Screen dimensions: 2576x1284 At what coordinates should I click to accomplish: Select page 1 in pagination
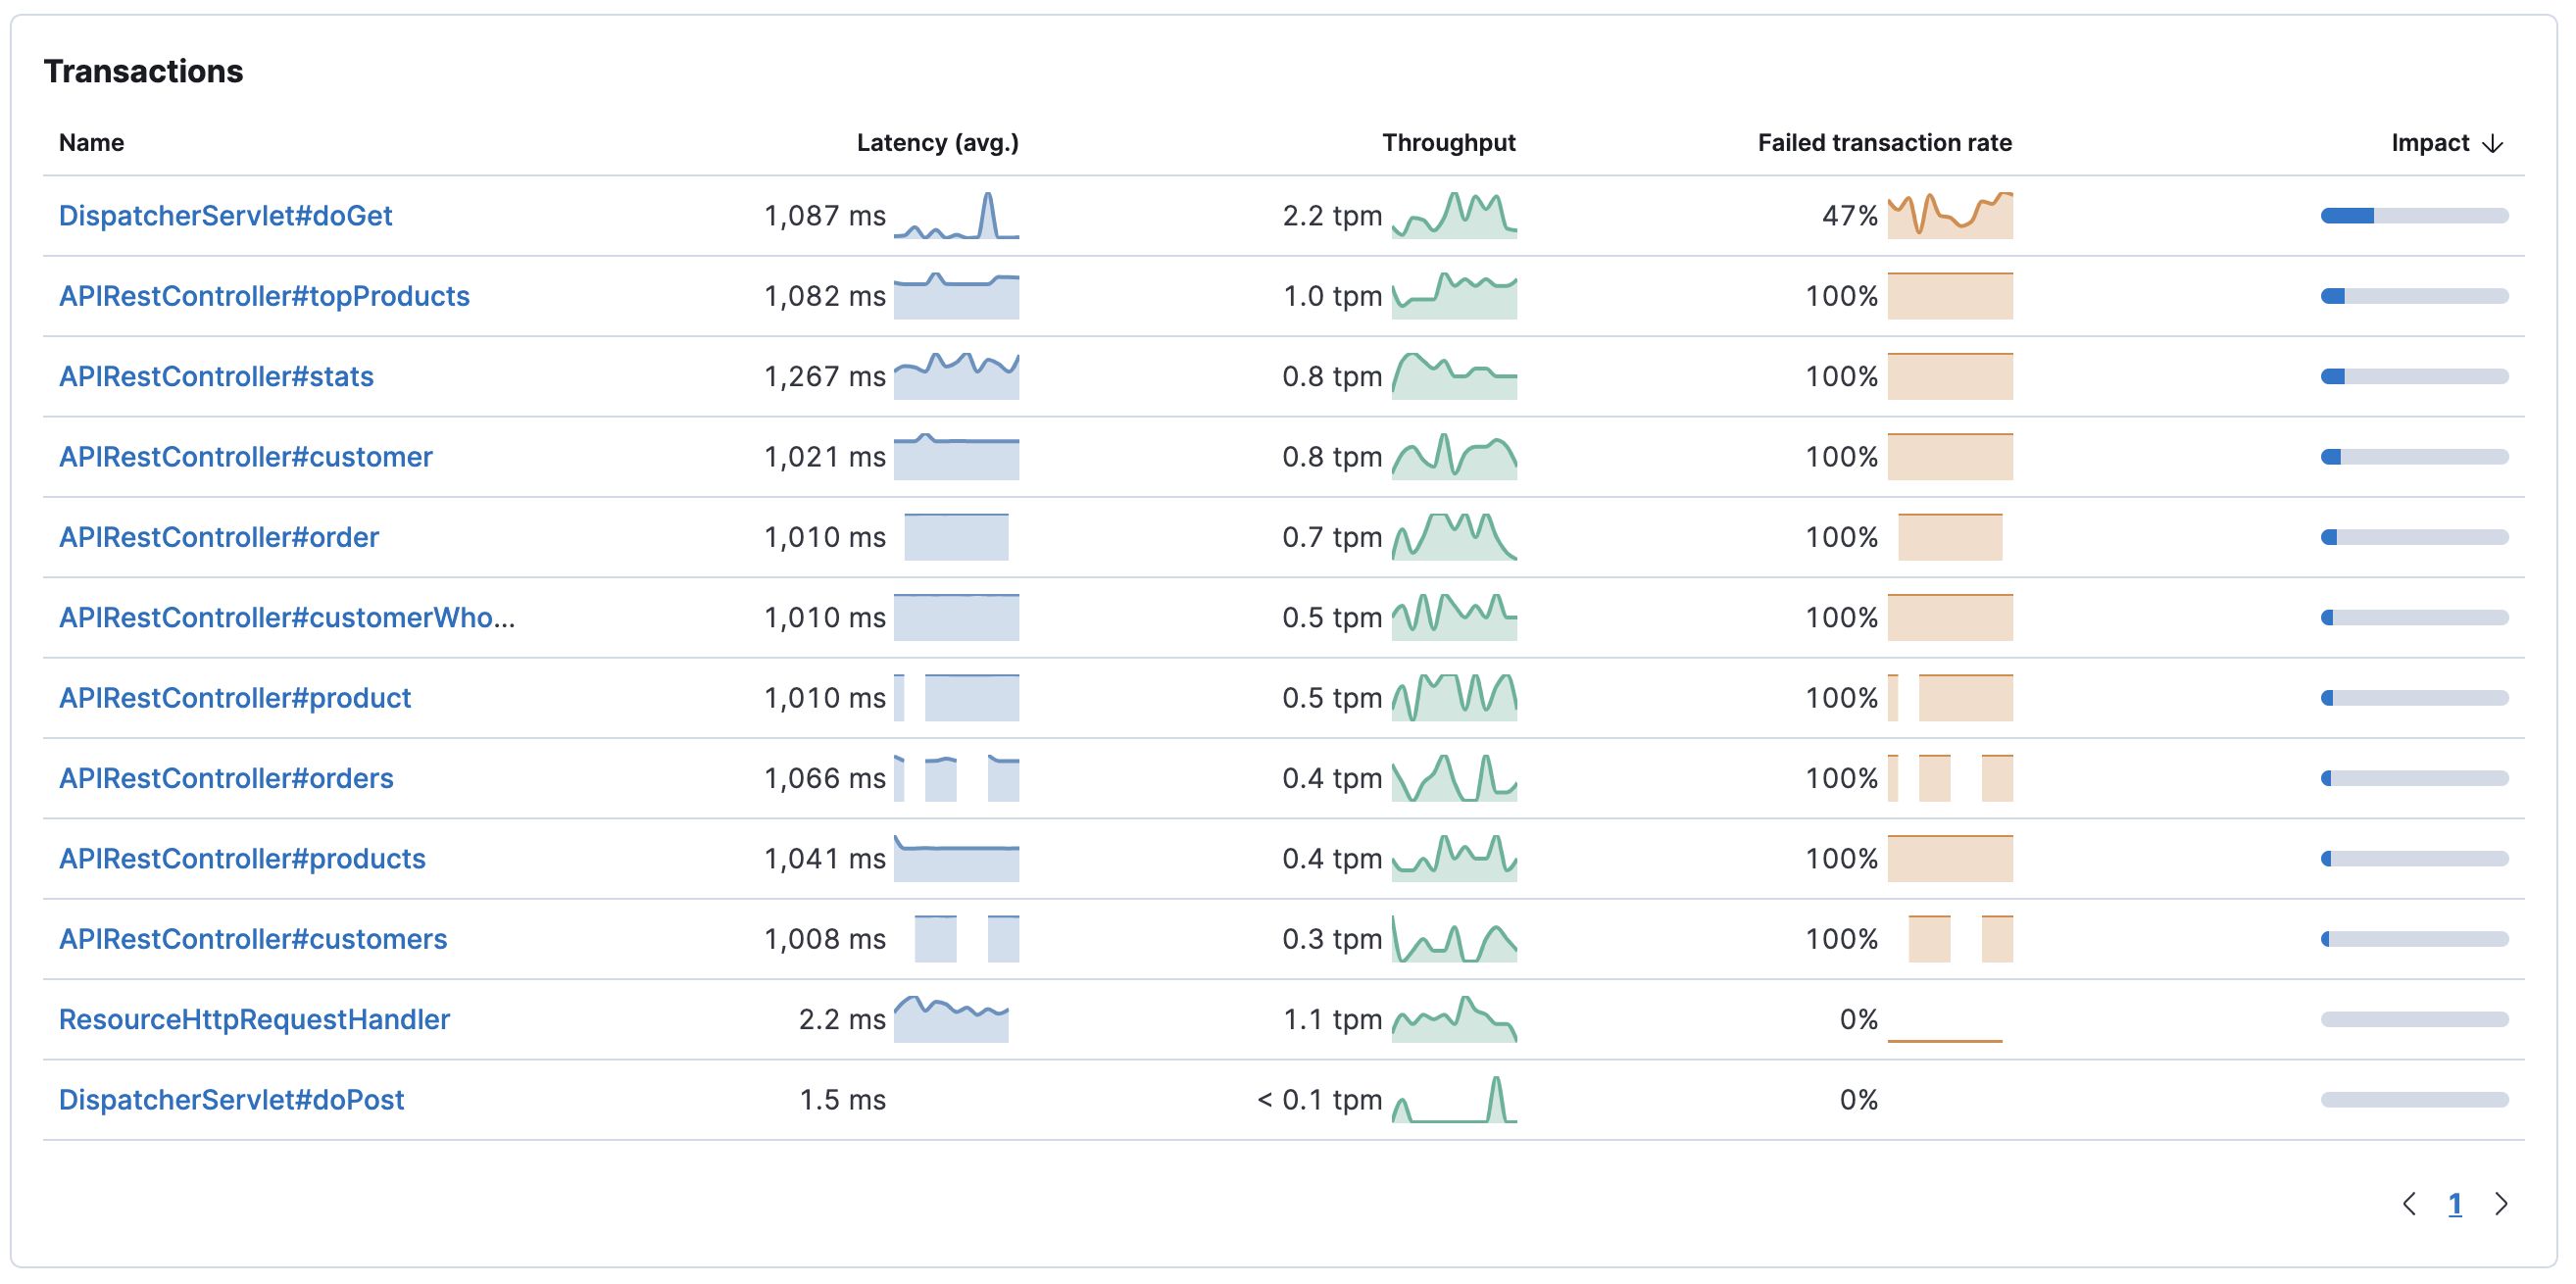(x=2456, y=1205)
